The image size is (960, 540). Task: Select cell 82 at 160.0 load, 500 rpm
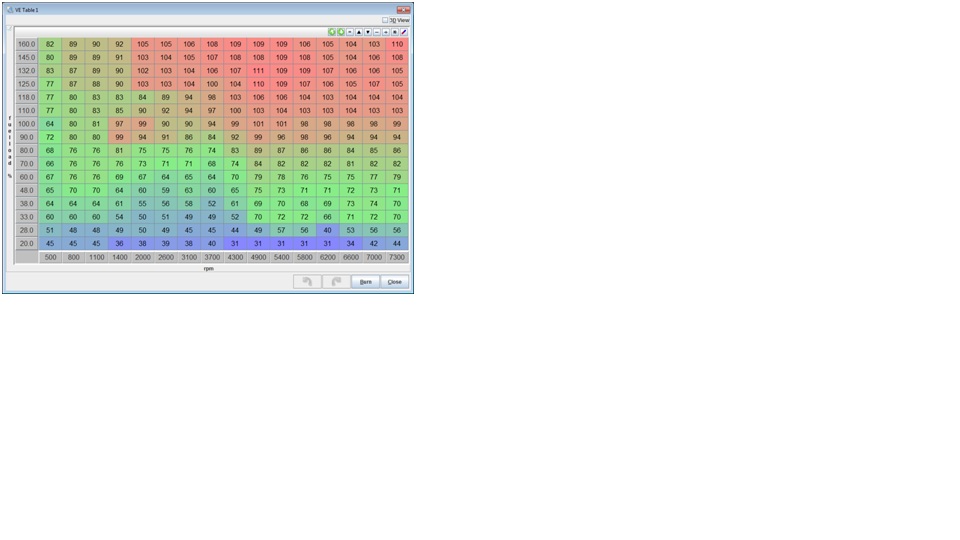[50, 44]
